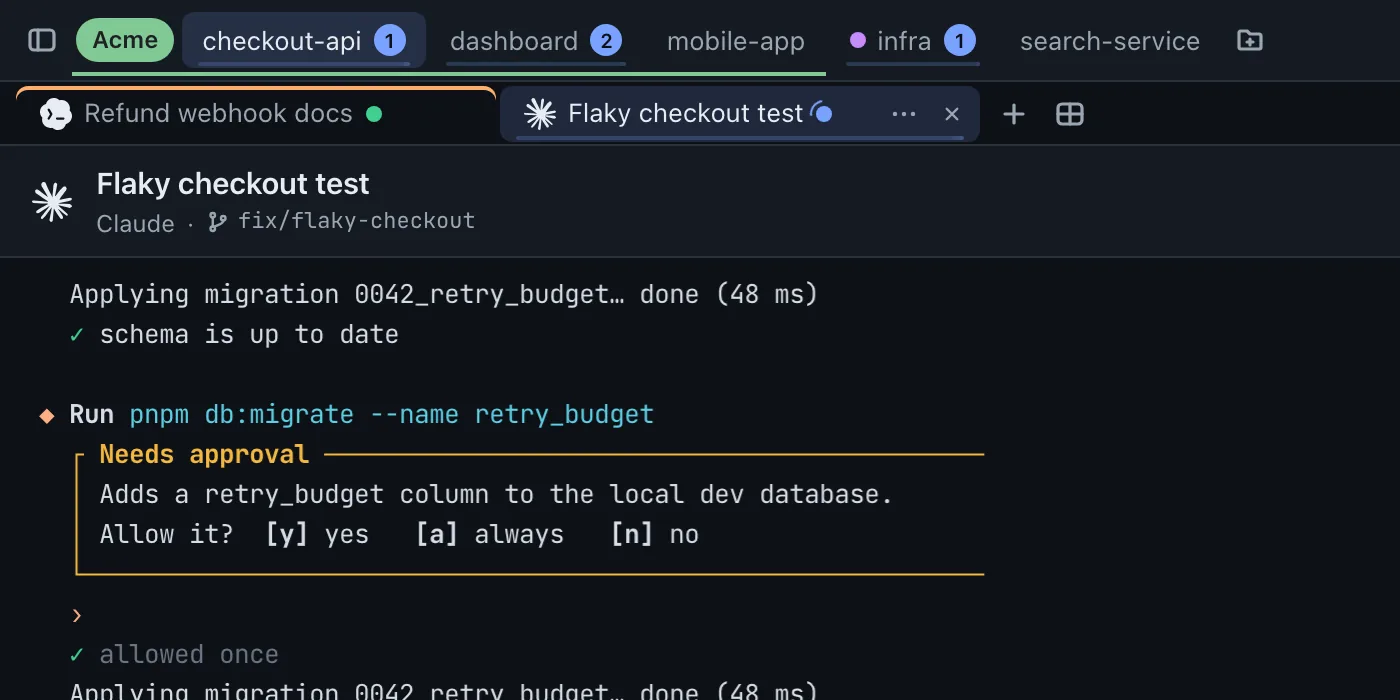This screenshot has width=1400, height=700.
Task: Click the terminal icon on Refund webhook docs
Action: pyautogui.click(x=56, y=114)
